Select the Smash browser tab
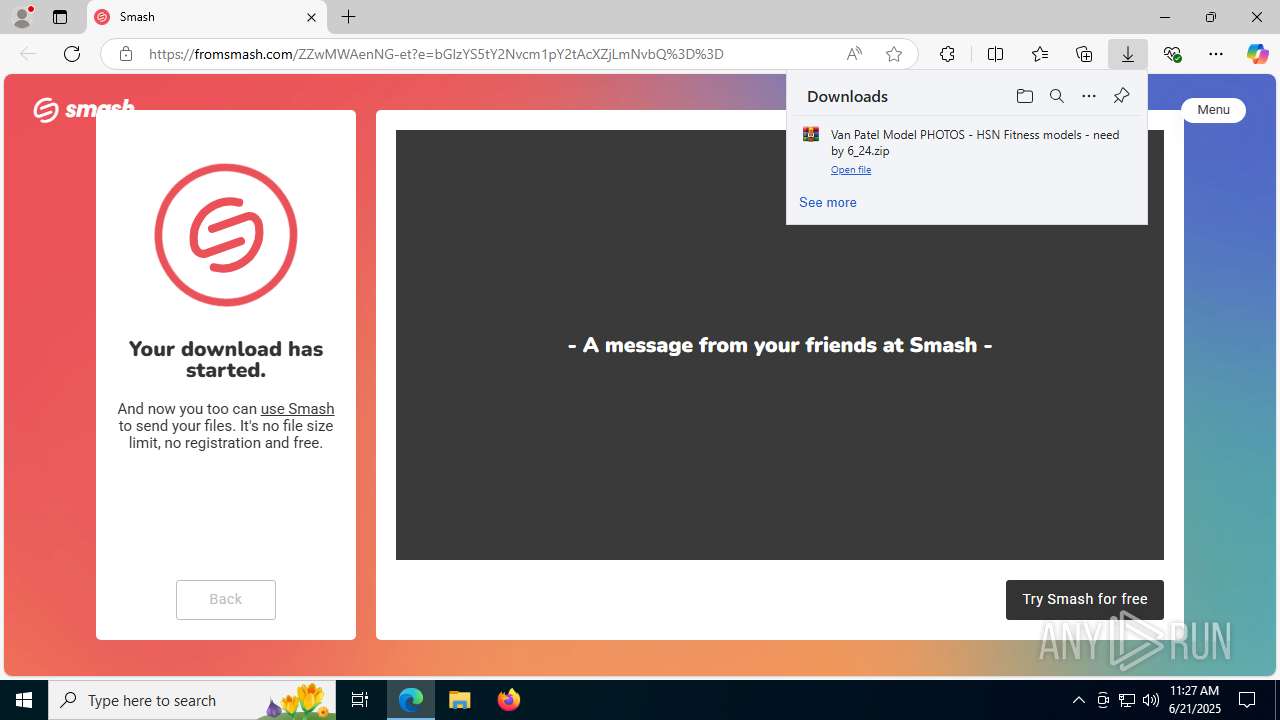The width and height of the screenshot is (1280, 720). coord(207,17)
